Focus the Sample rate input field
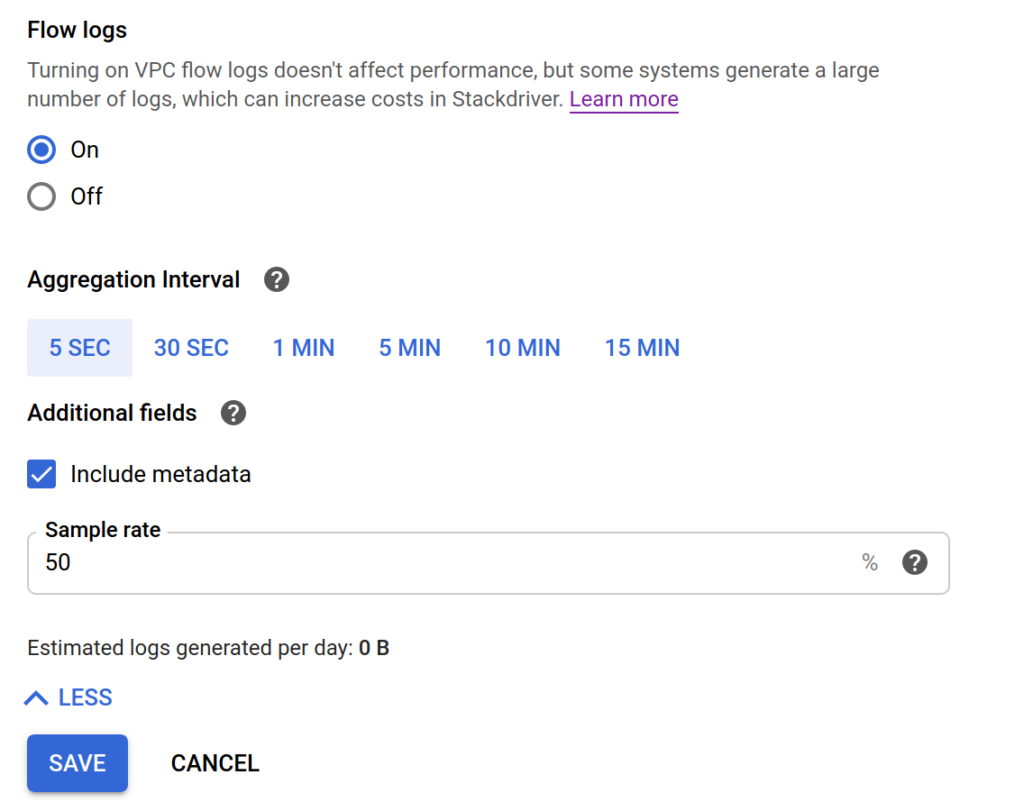 click(x=488, y=563)
